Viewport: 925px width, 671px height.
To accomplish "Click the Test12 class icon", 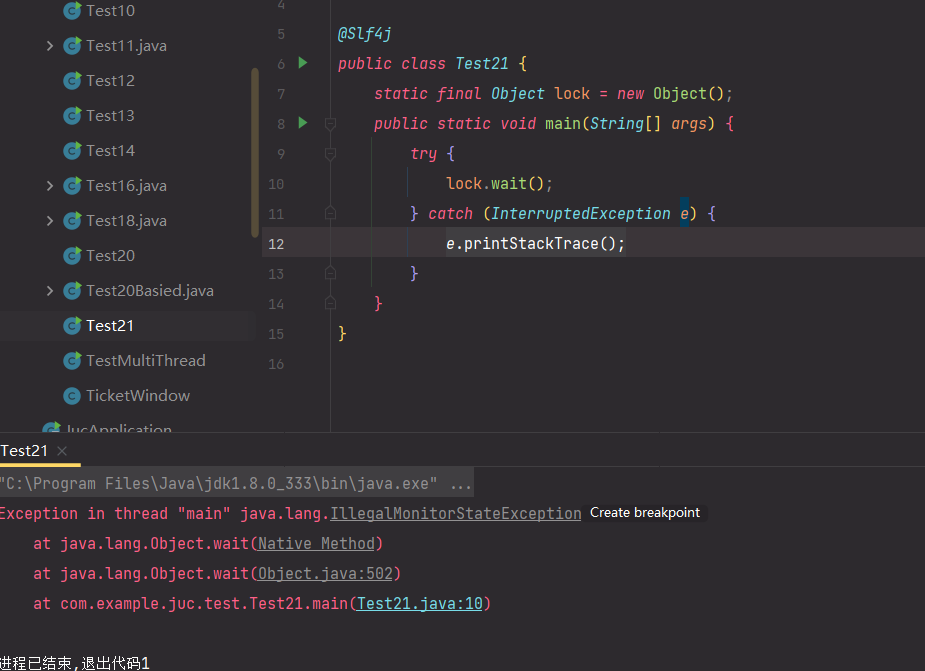I will click(72, 81).
